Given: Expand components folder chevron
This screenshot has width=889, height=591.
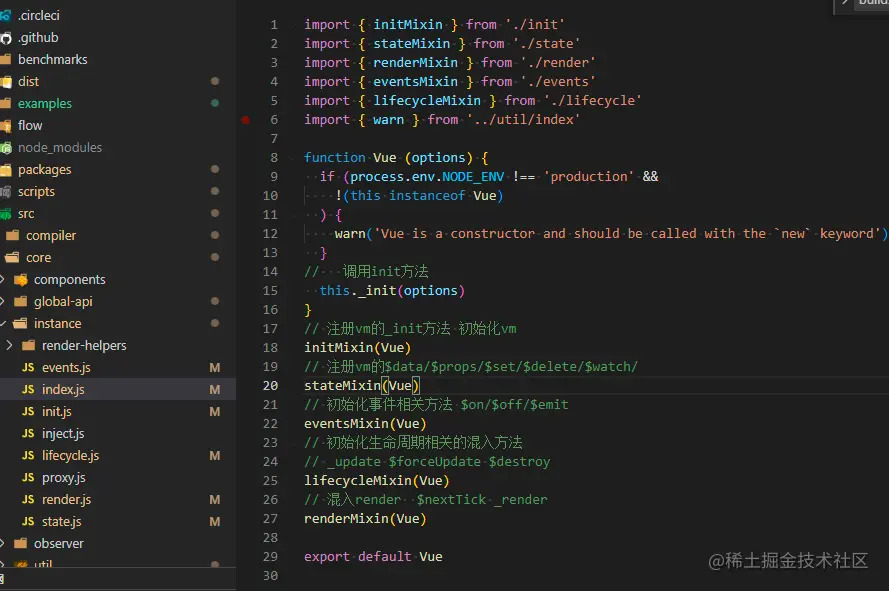Looking at the screenshot, I should pos(2,279).
